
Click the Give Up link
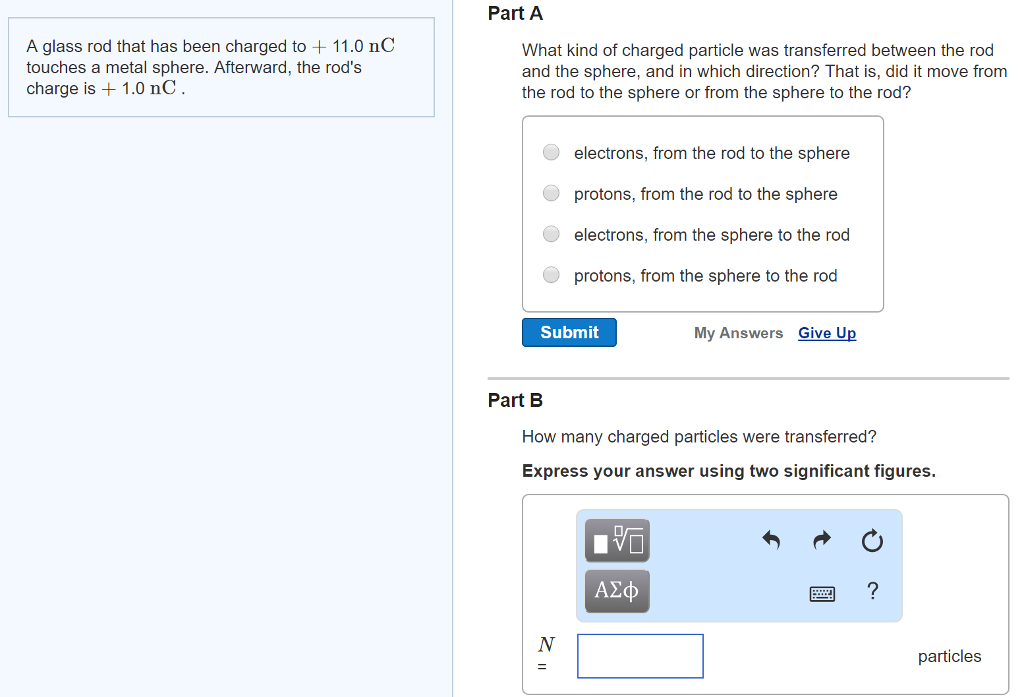tap(827, 333)
